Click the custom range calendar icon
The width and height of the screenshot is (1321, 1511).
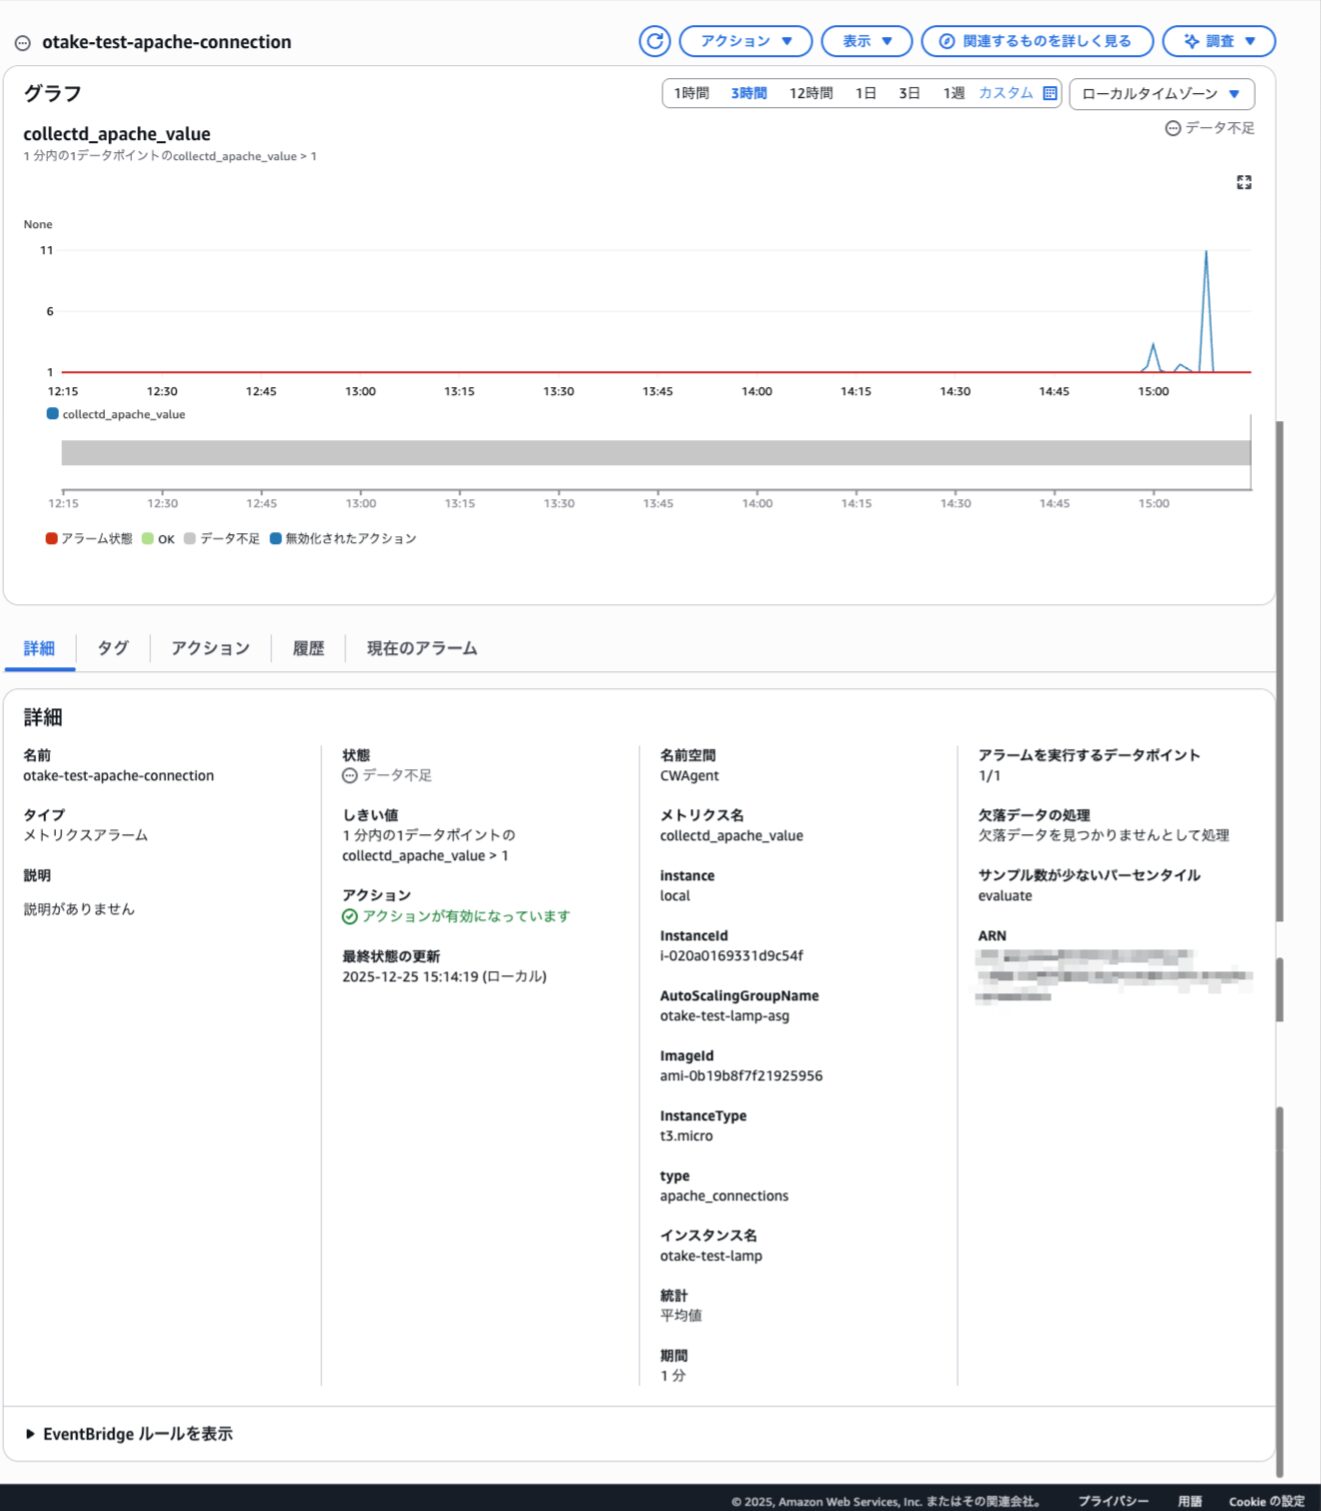pos(1050,93)
